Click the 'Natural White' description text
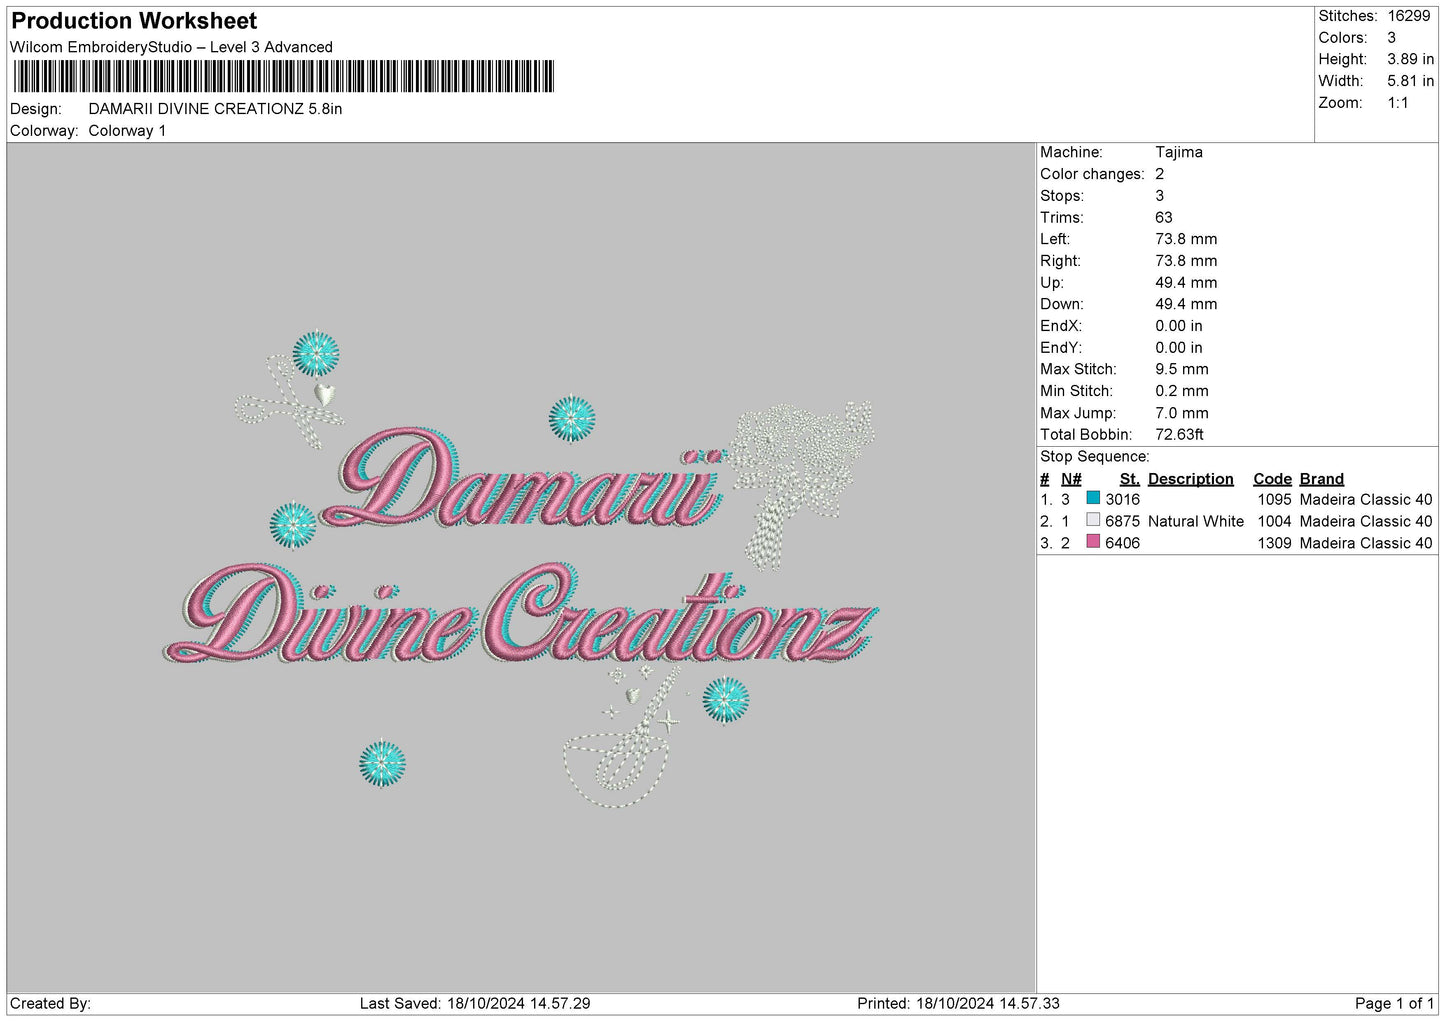This screenshot has height=1021, width=1445. [x=1196, y=521]
